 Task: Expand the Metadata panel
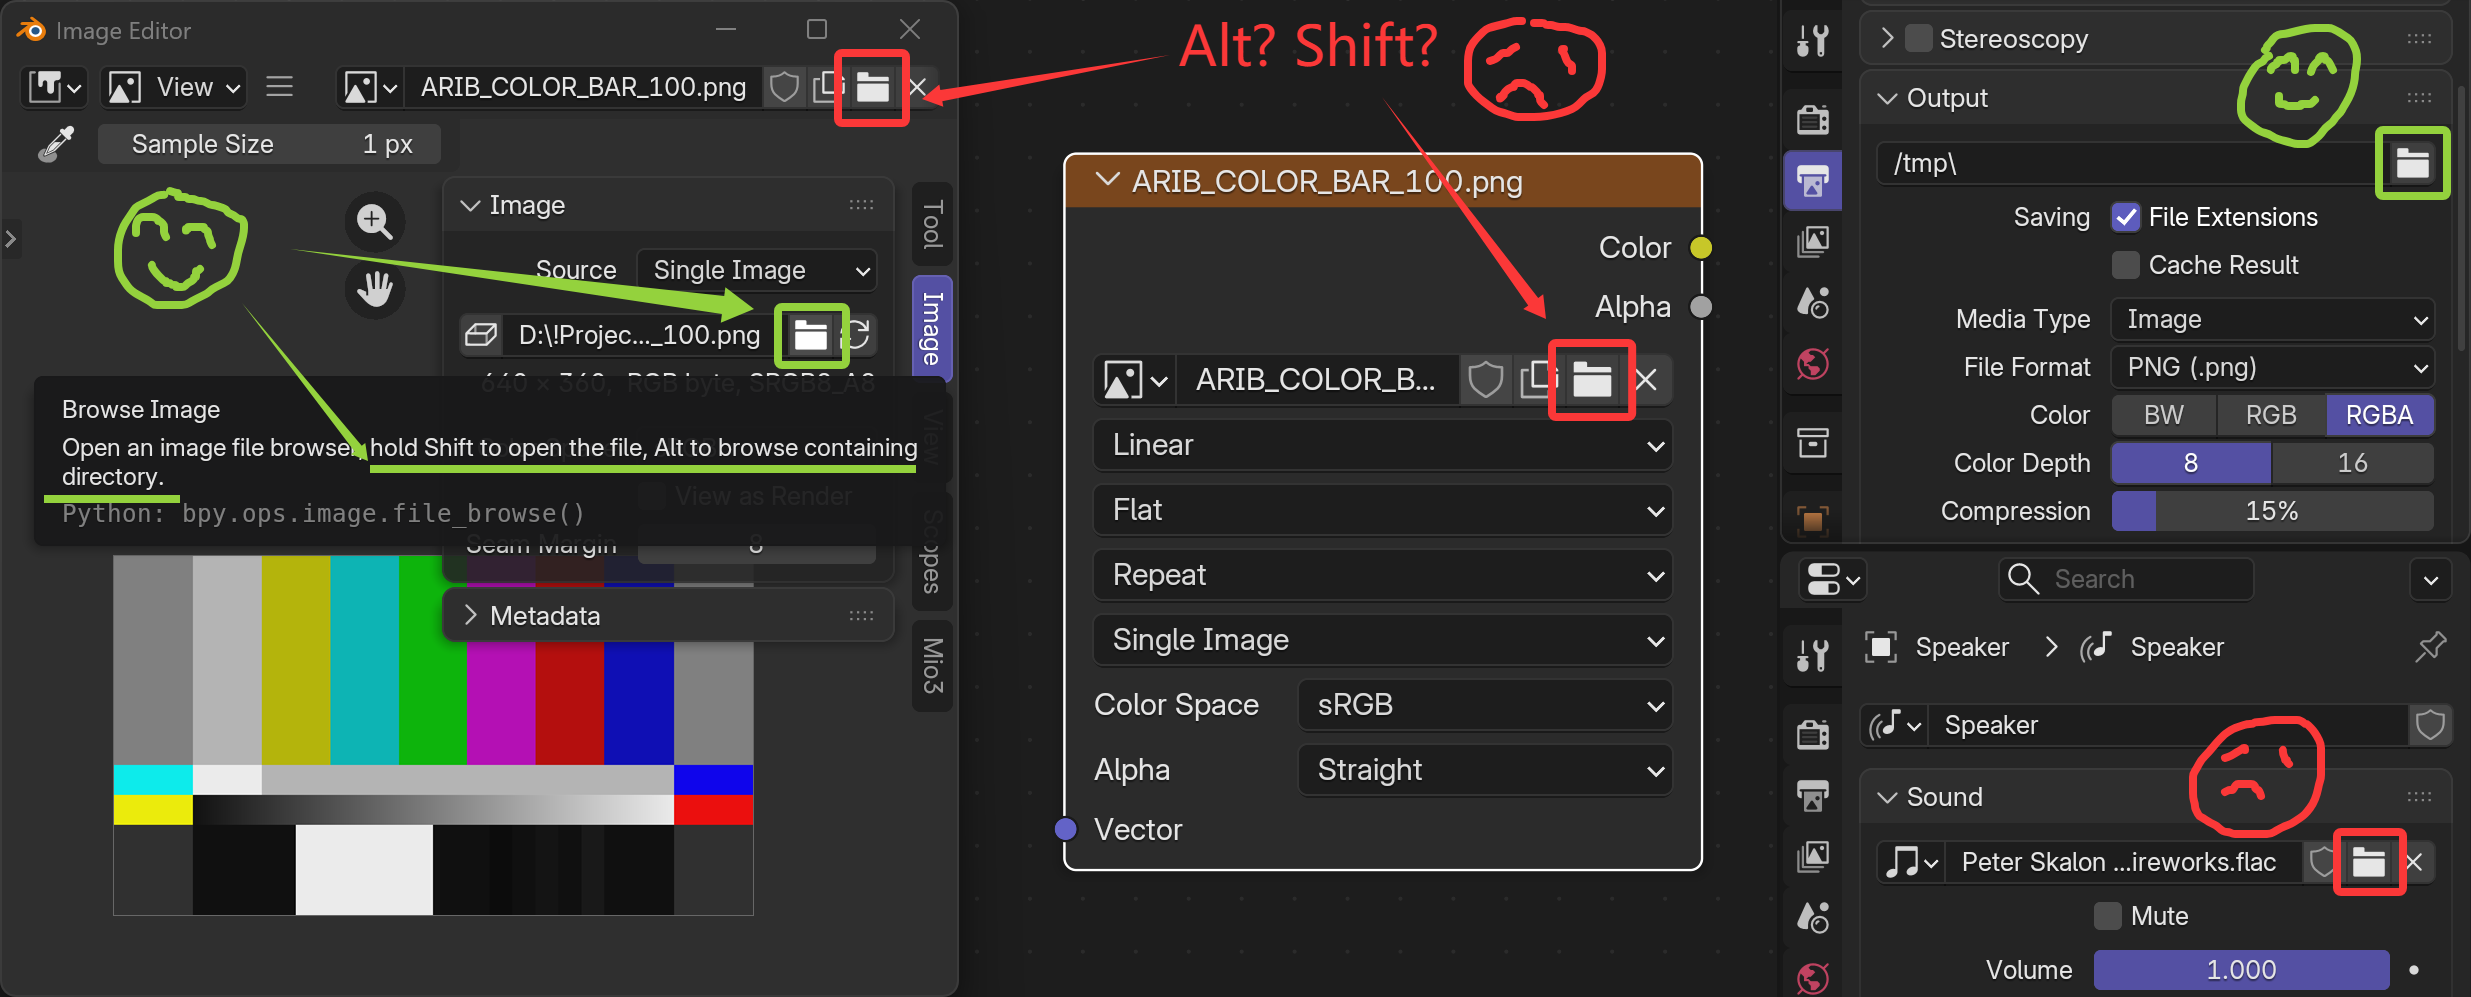click(x=668, y=616)
